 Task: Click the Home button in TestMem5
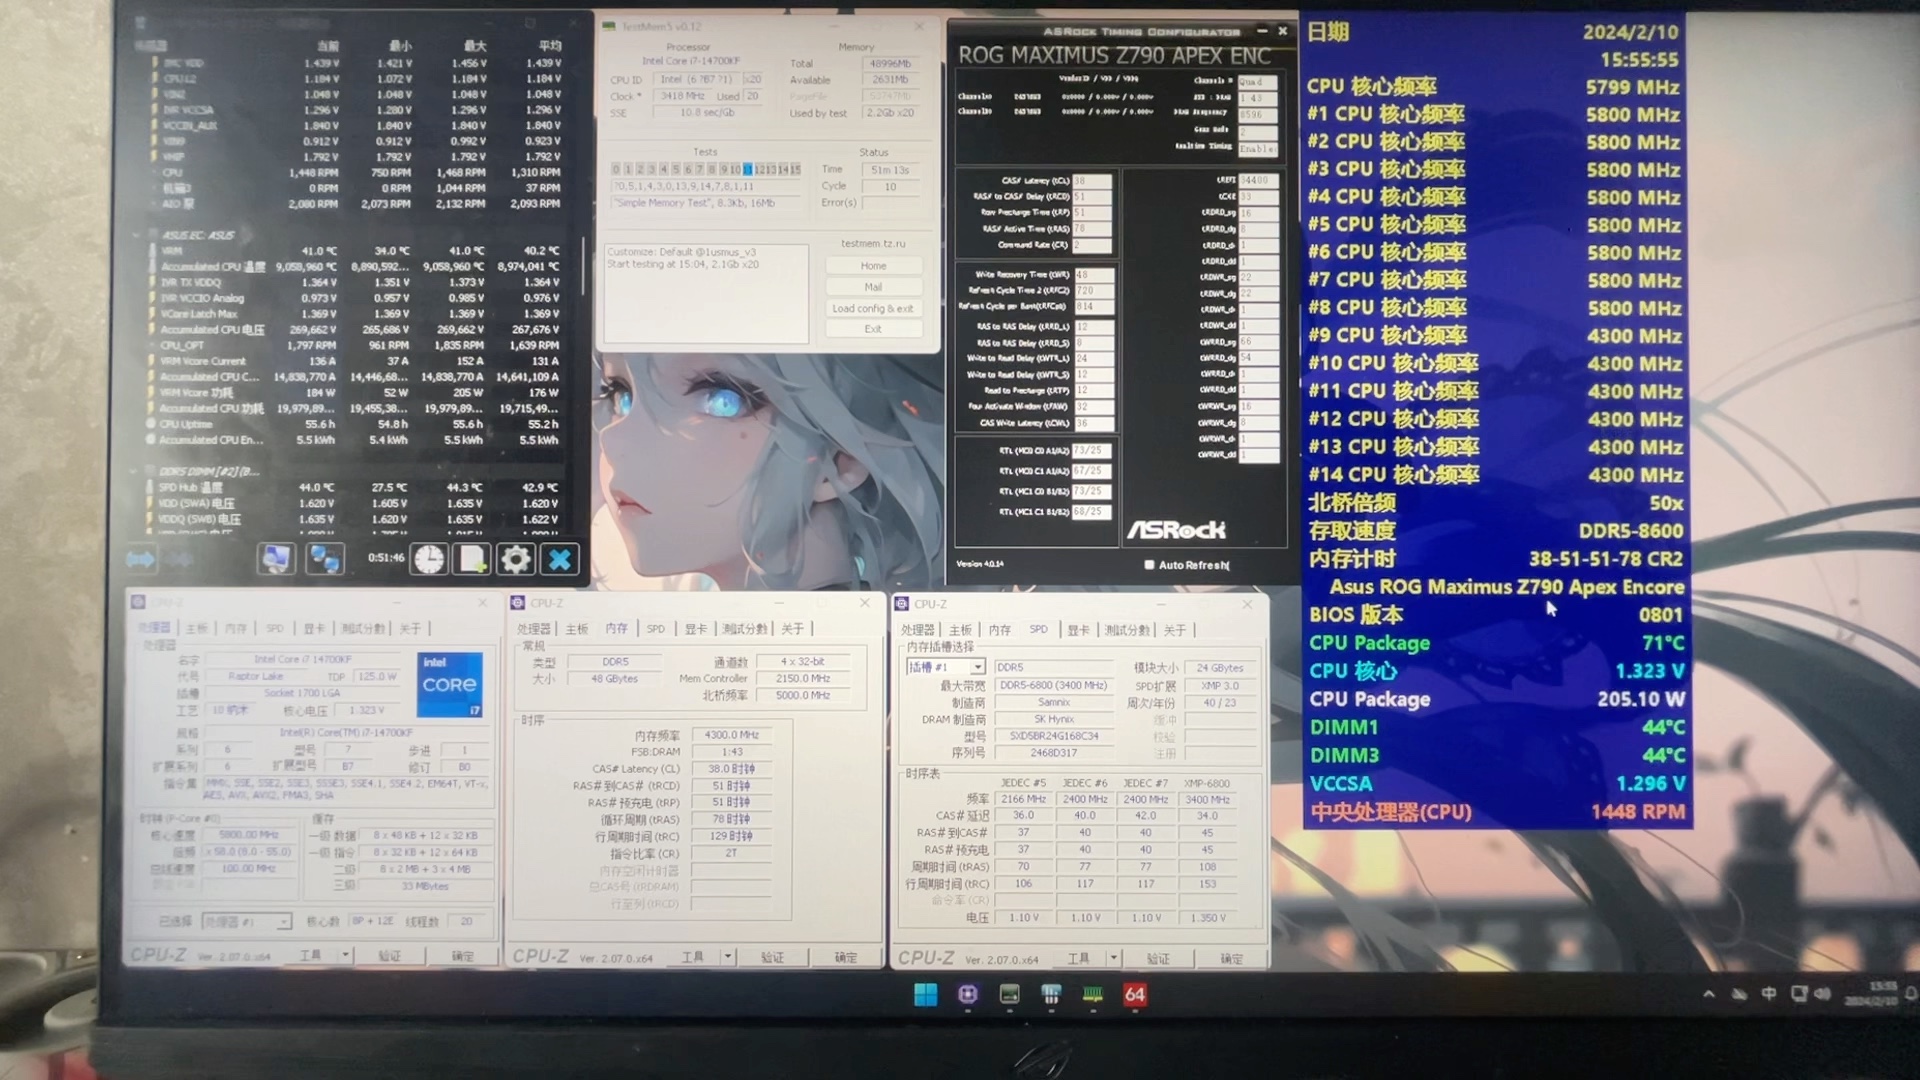point(873,266)
